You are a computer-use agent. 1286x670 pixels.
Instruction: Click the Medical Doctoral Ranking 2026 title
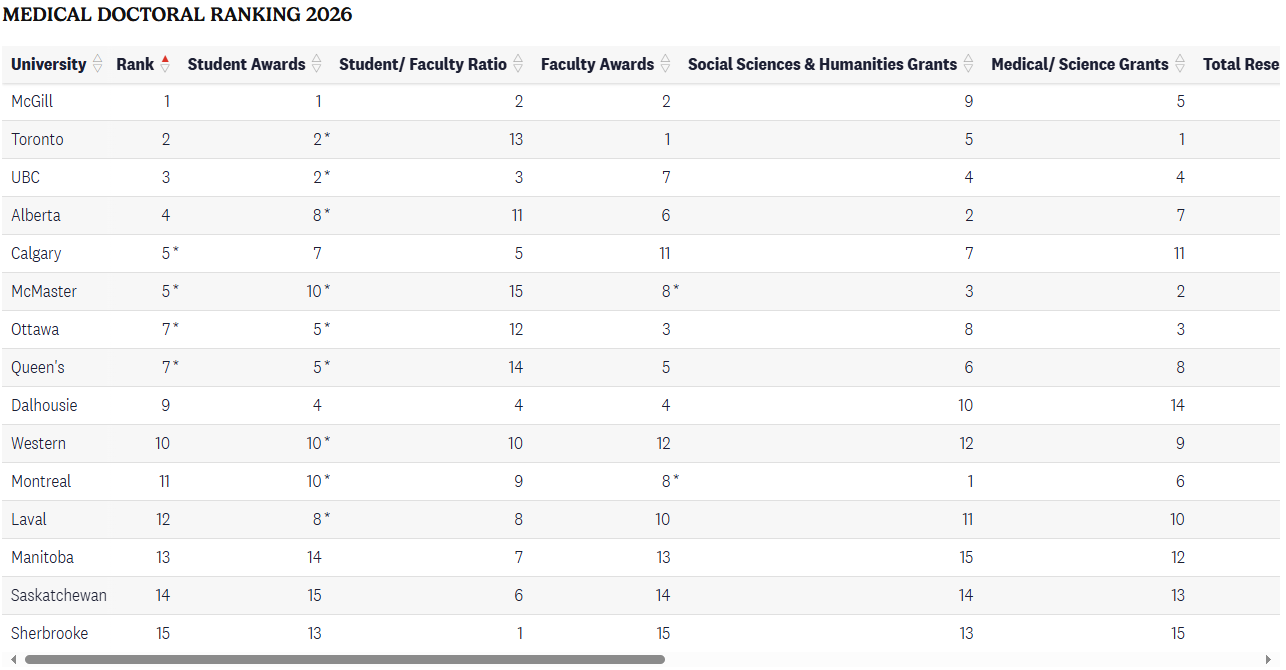177,15
